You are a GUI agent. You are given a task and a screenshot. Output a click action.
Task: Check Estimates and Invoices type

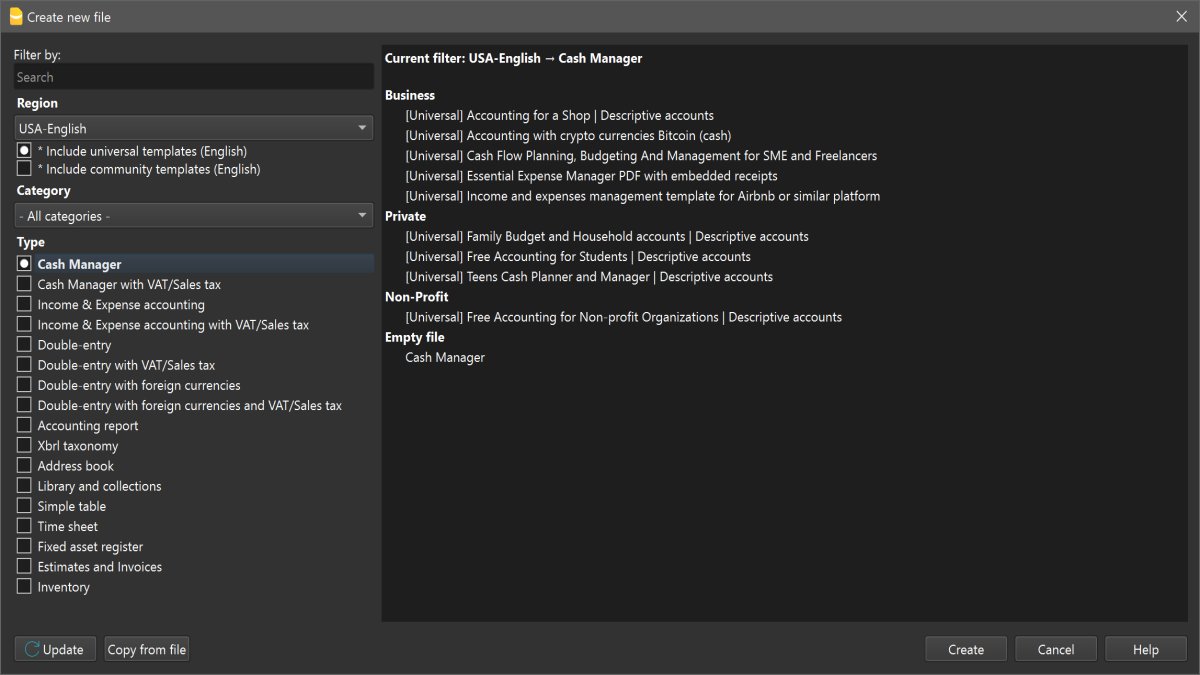tap(25, 567)
